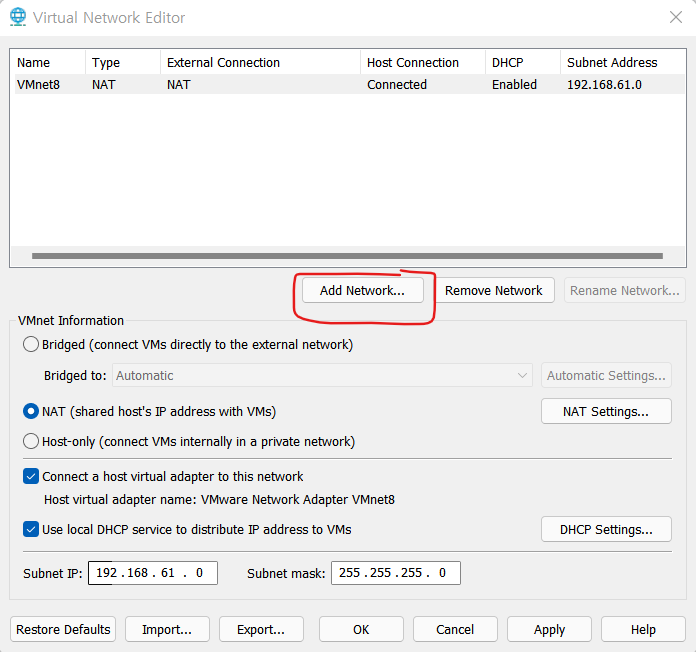Sort by the Name column header
Screen dimensions: 696x652
(48, 63)
